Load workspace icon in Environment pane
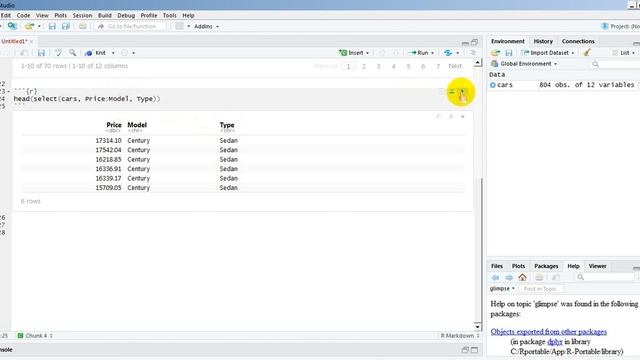The width and height of the screenshot is (640, 360). 496,53
